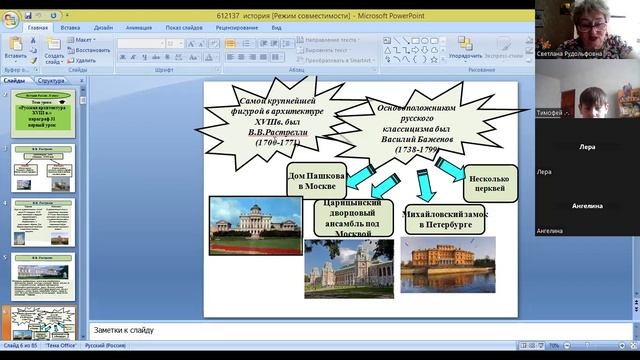Select the bulleted list icon

point(230,44)
